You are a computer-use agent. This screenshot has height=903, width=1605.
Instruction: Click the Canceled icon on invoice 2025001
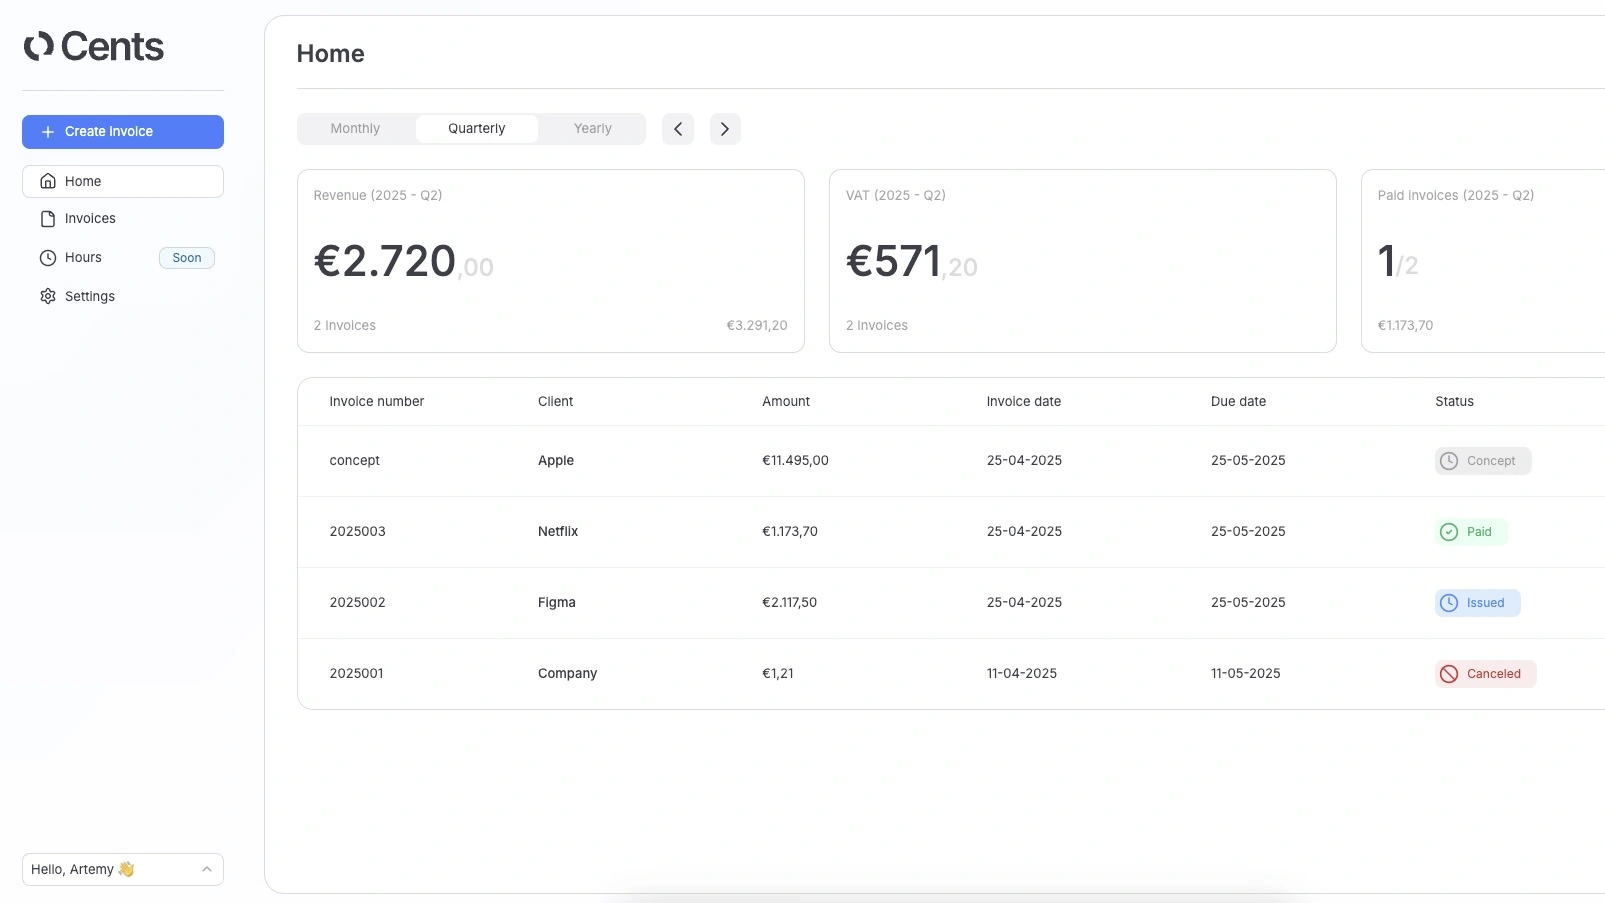coord(1449,673)
